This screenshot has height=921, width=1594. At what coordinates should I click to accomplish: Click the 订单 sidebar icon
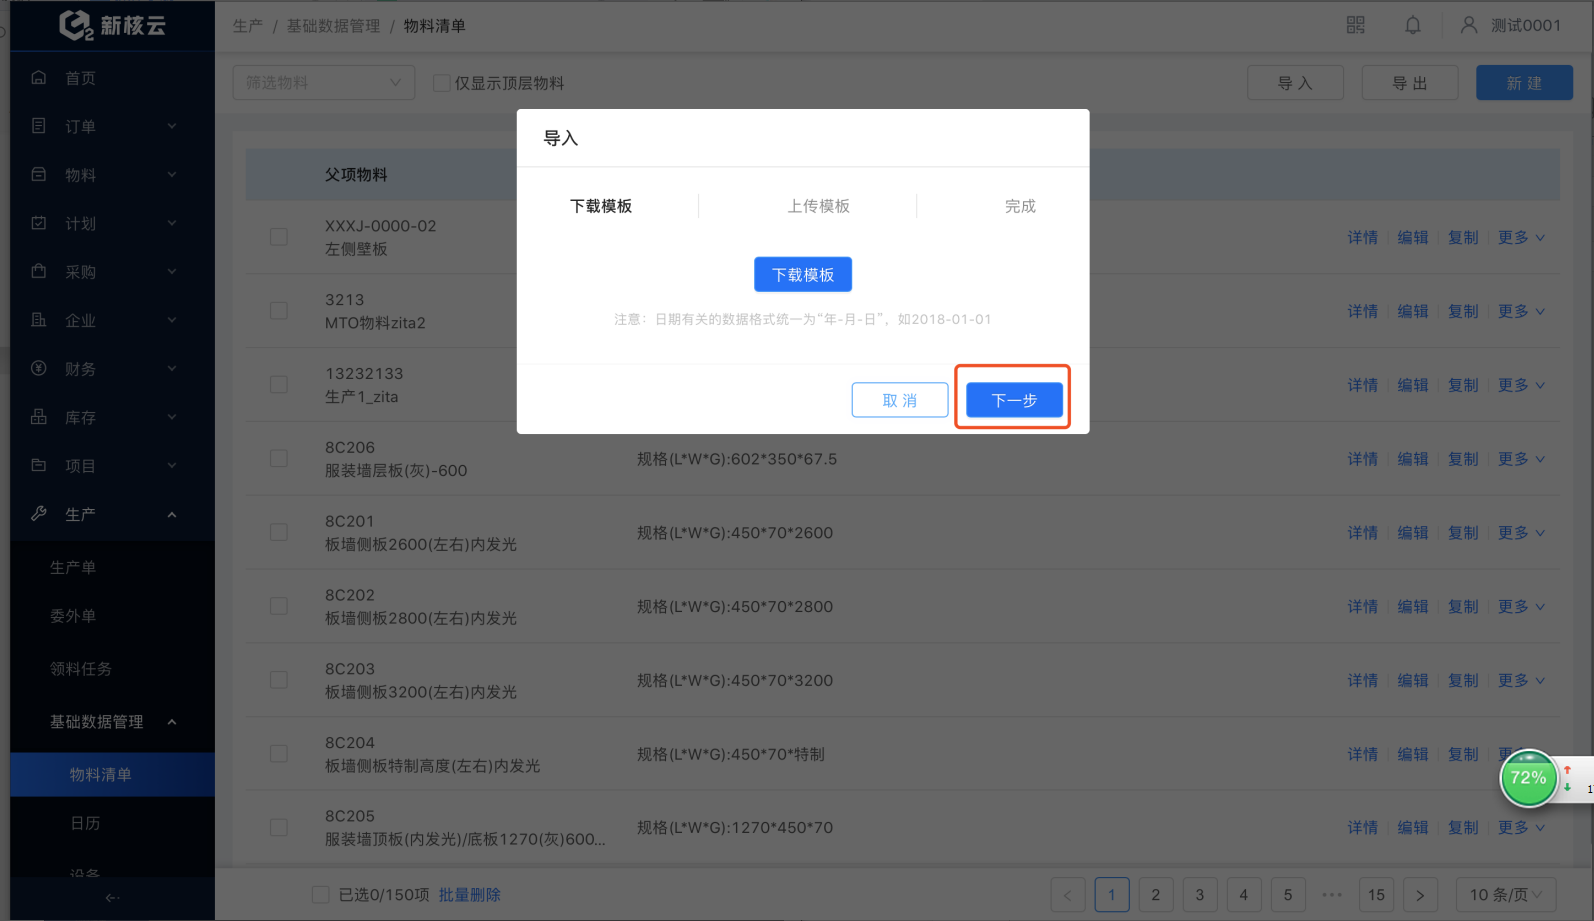(x=39, y=126)
